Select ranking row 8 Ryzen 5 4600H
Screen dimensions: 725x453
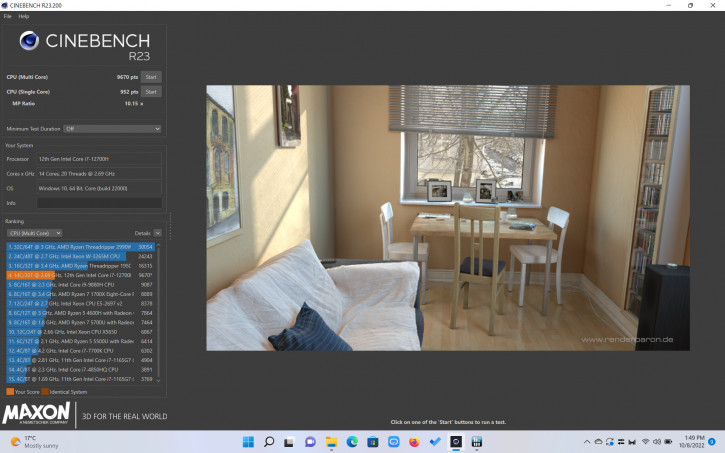point(80,313)
